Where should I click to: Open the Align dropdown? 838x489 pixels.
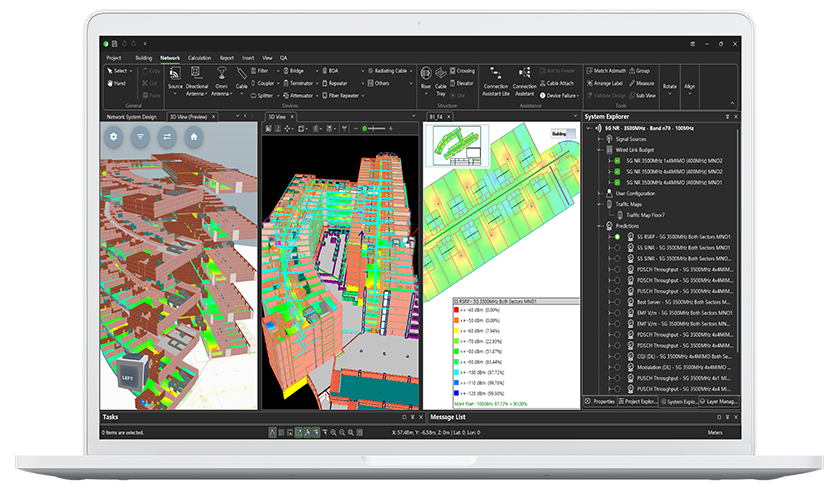coord(689,89)
